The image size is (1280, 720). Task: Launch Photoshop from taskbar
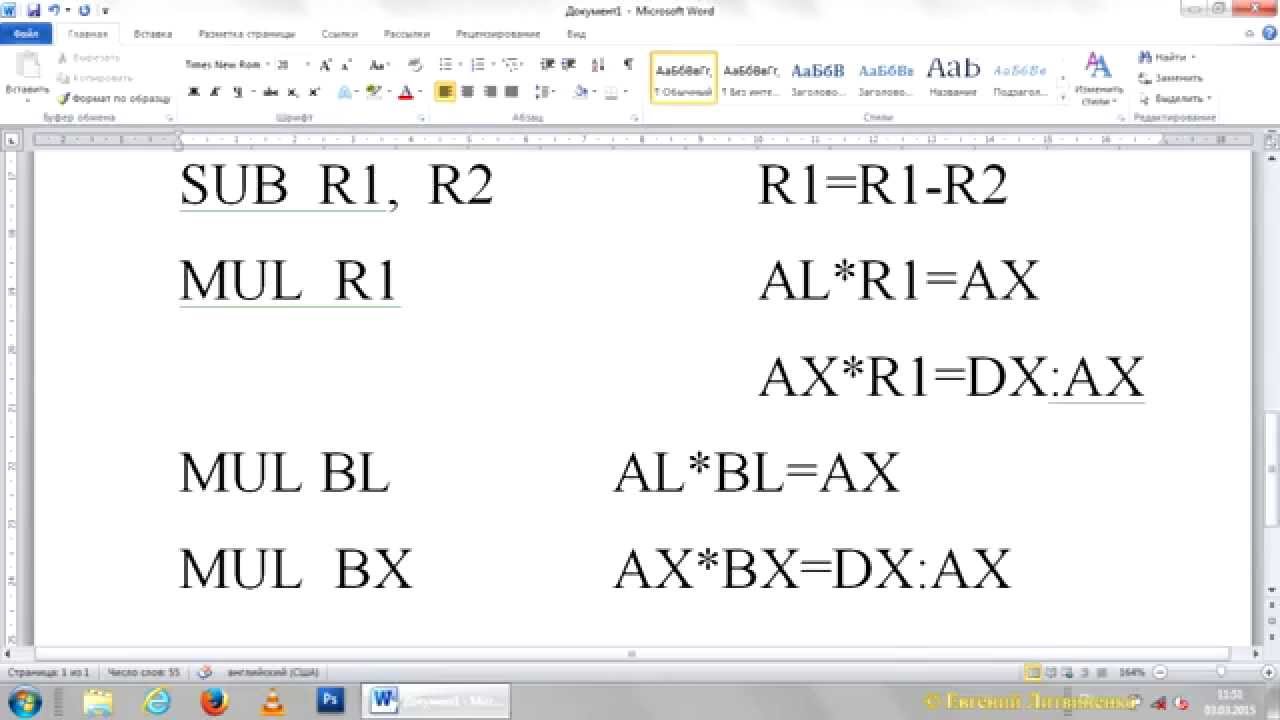331,701
